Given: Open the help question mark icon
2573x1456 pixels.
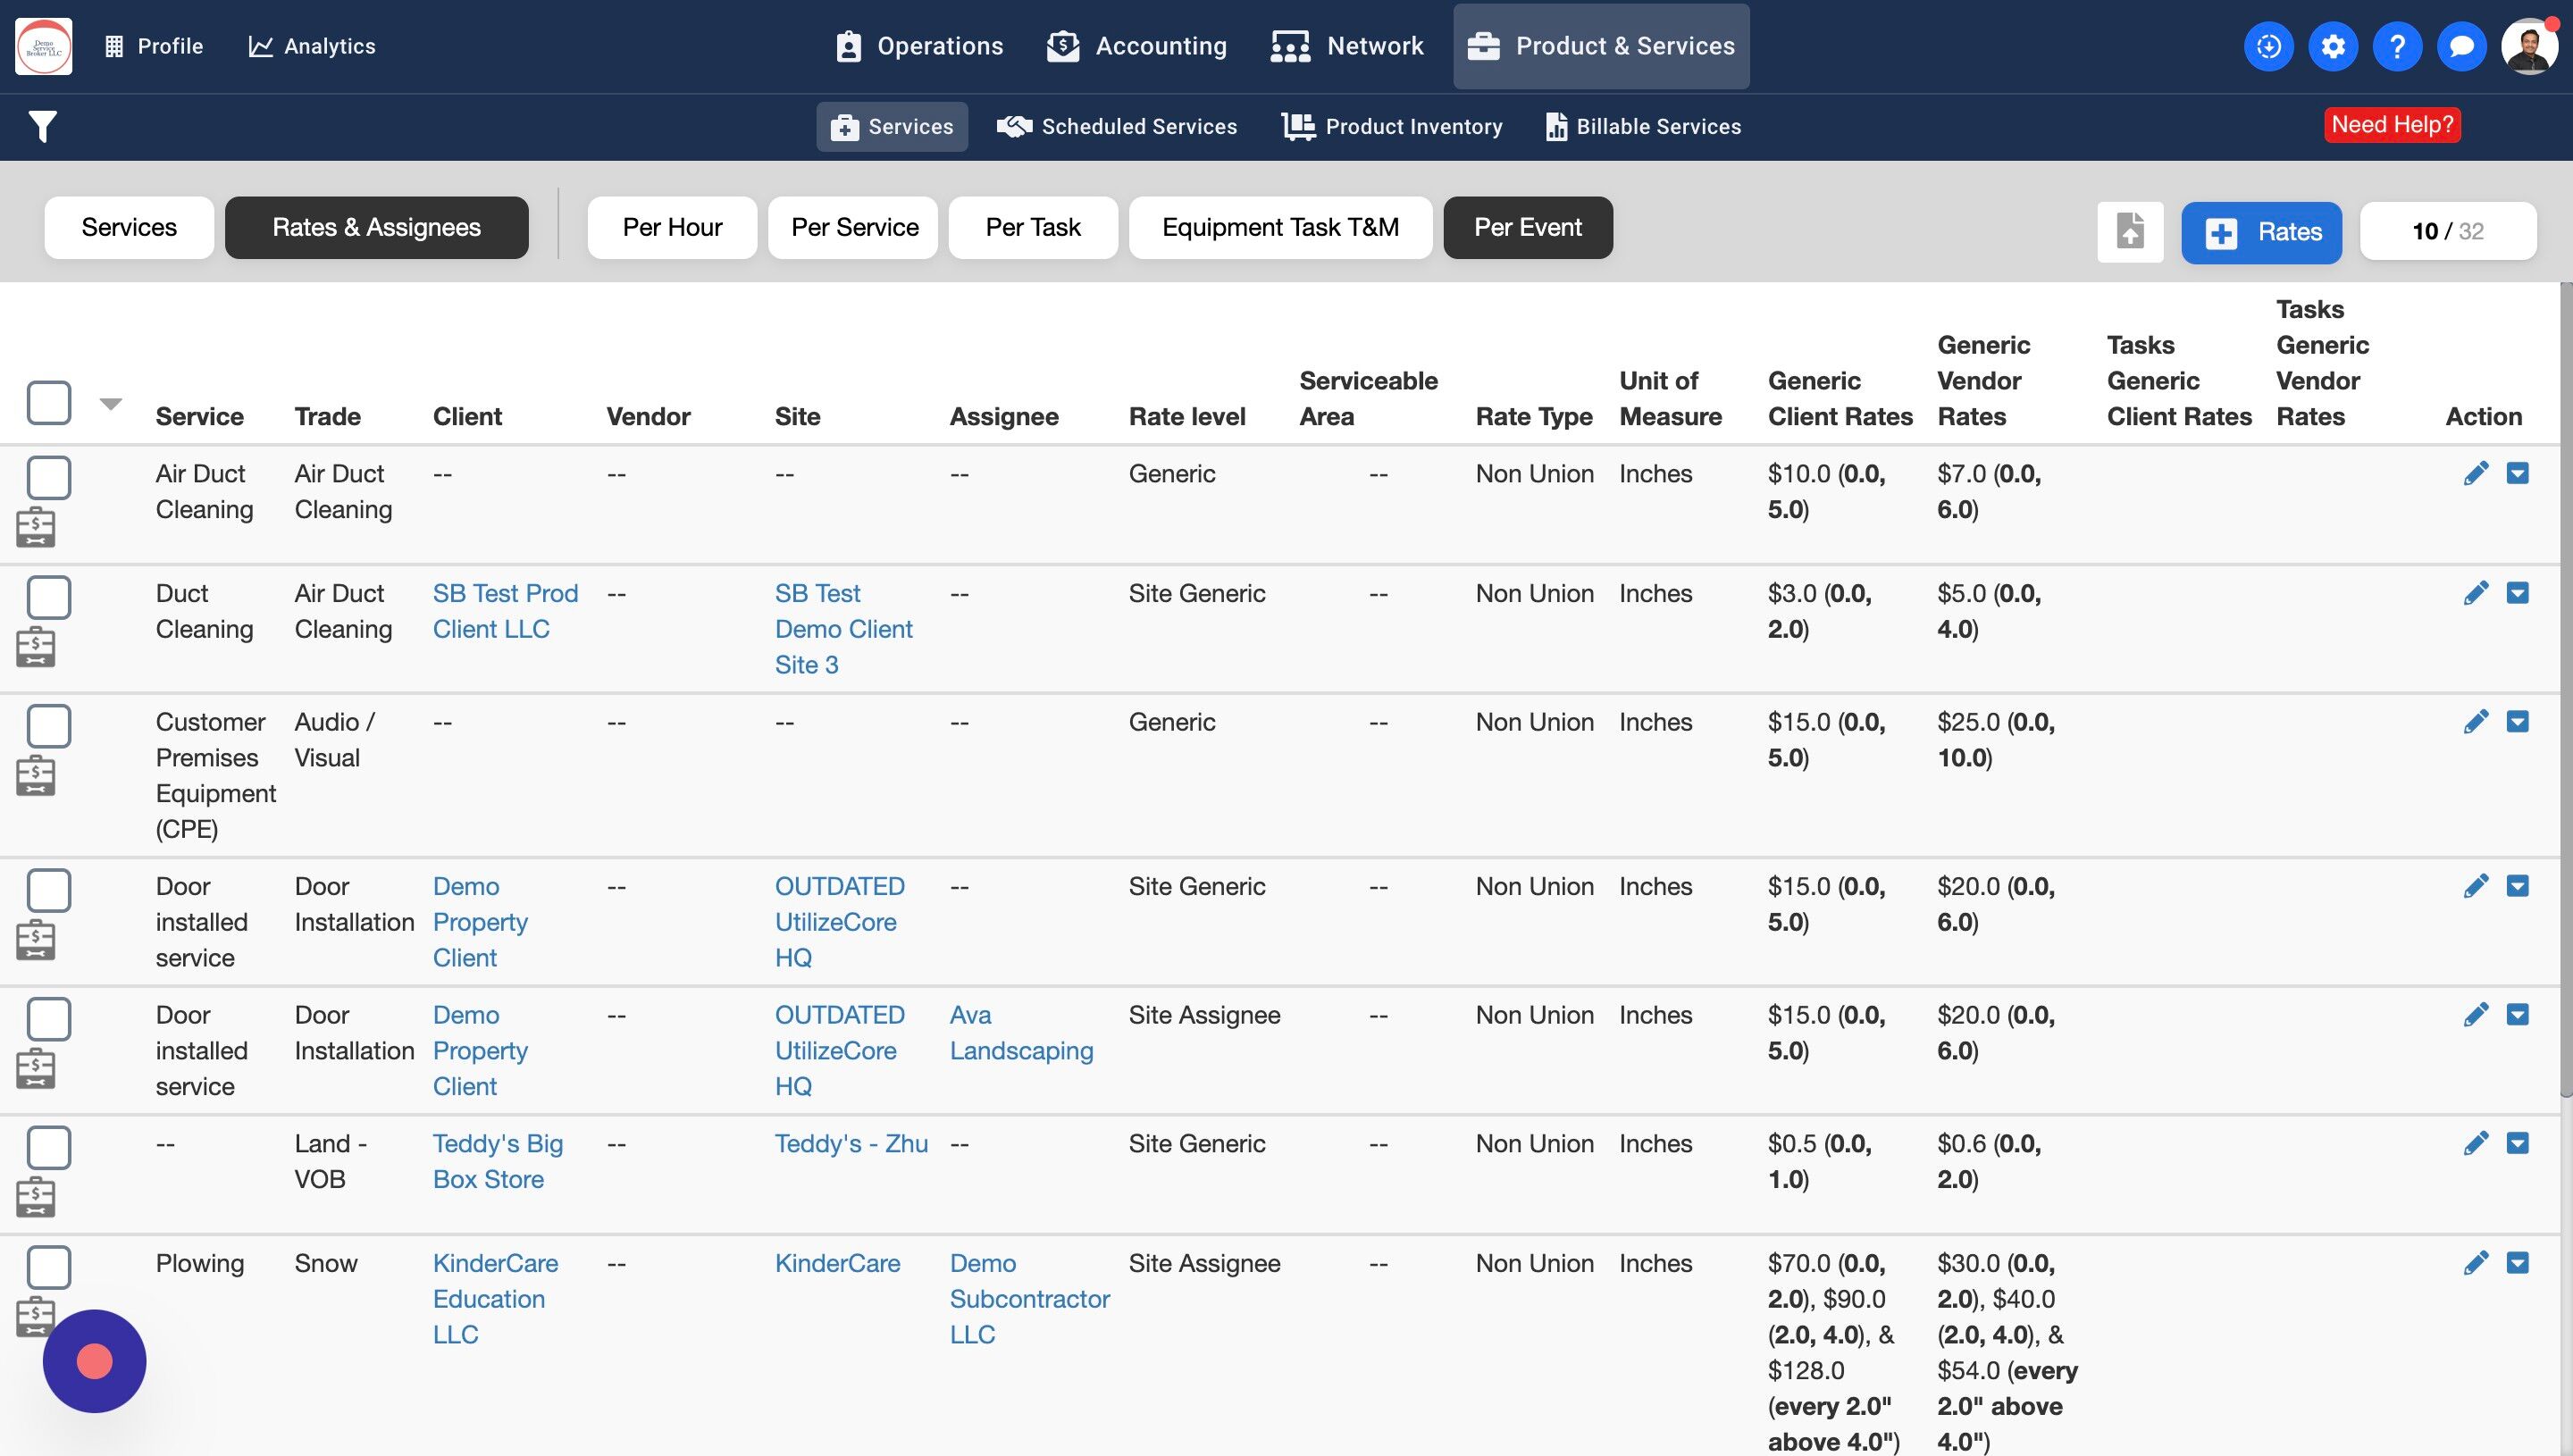Looking at the screenshot, I should (2396, 46).
